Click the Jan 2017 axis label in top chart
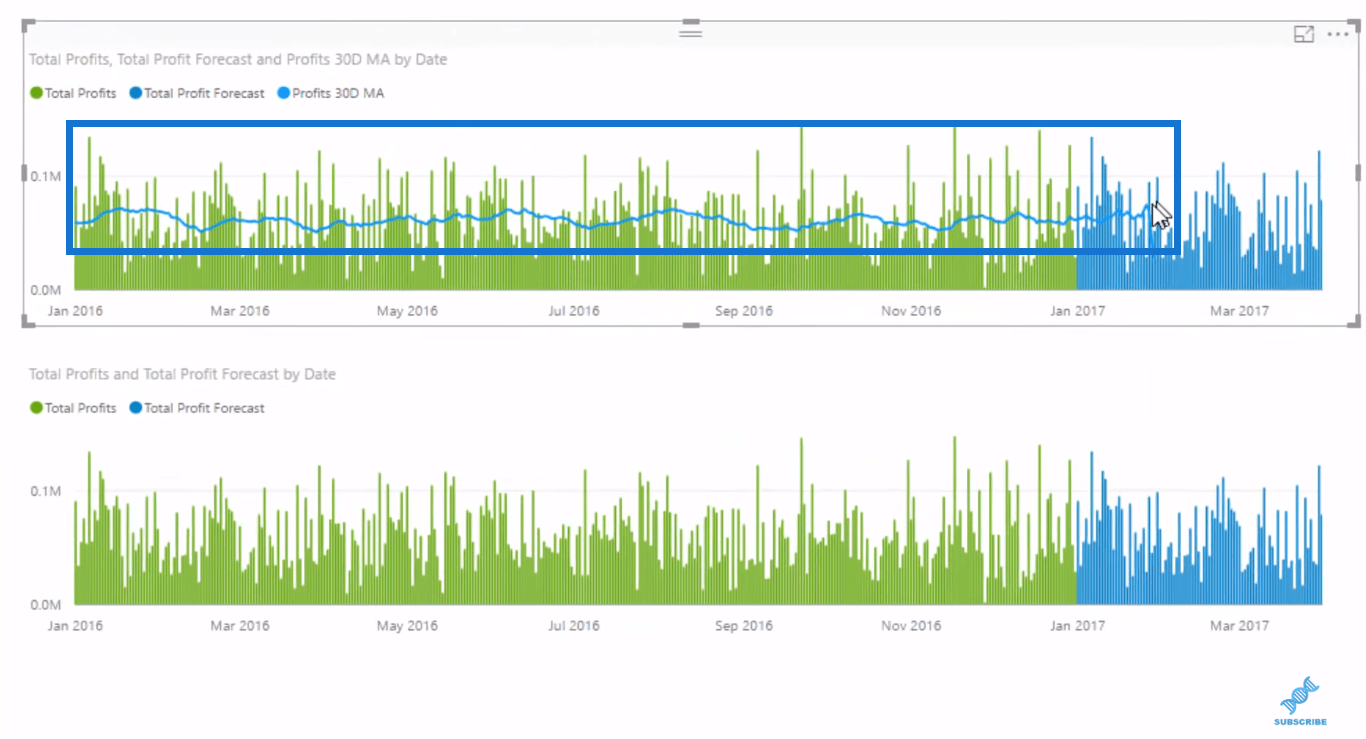This screenshot has width=1366, height=739. [1077, 311]
